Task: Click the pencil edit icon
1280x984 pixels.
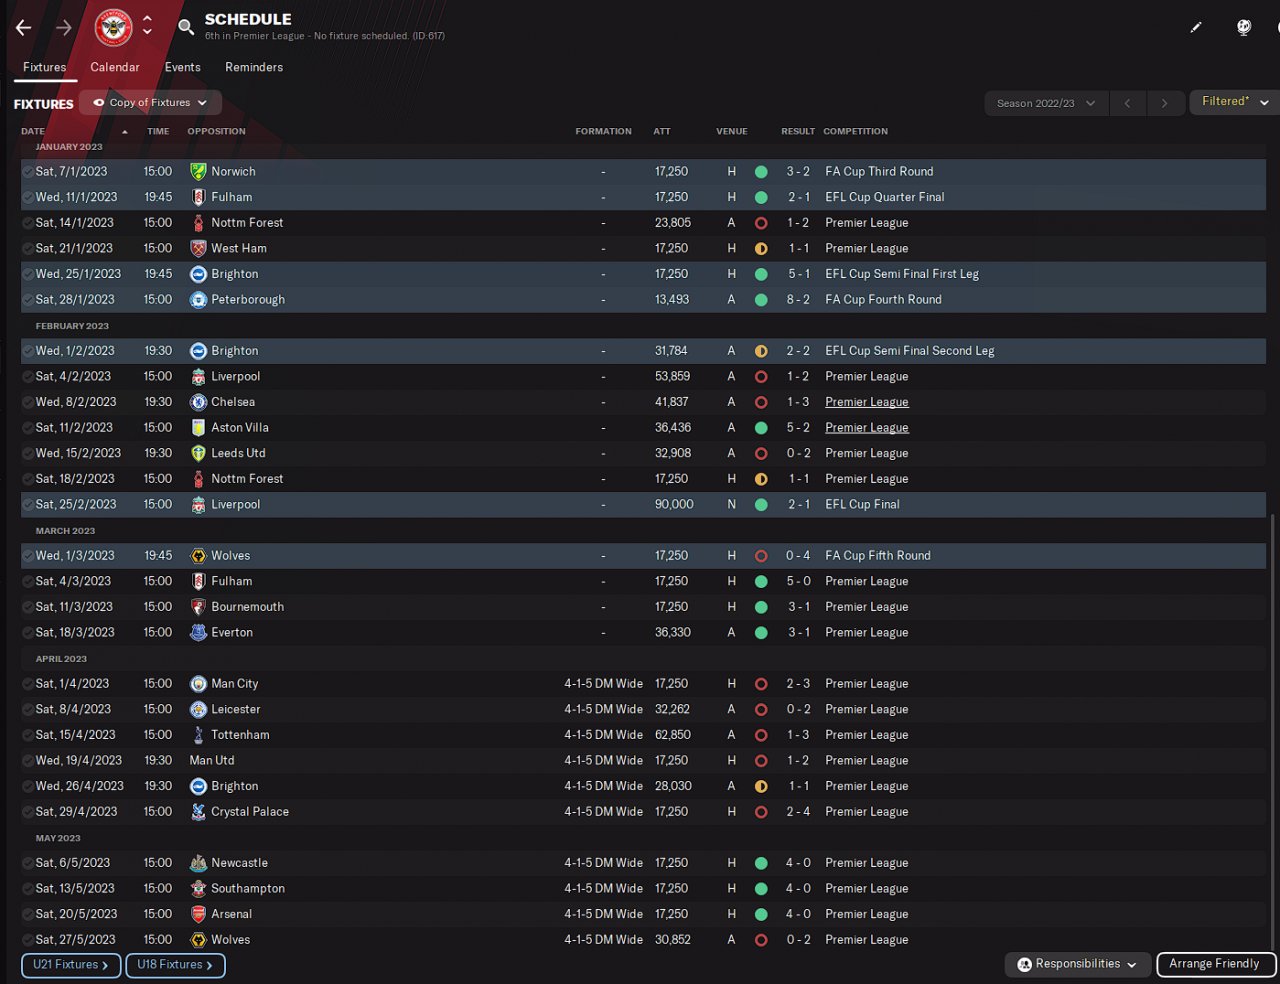Action: 1196,27
